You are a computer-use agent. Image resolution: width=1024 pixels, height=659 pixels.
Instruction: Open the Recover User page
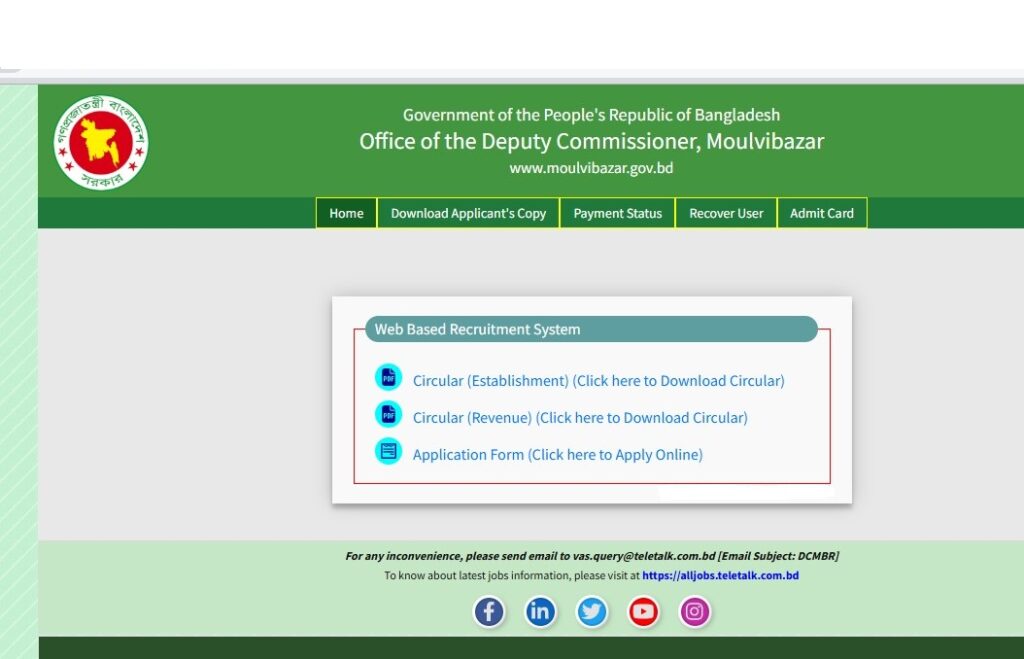(x=726, y=213)
